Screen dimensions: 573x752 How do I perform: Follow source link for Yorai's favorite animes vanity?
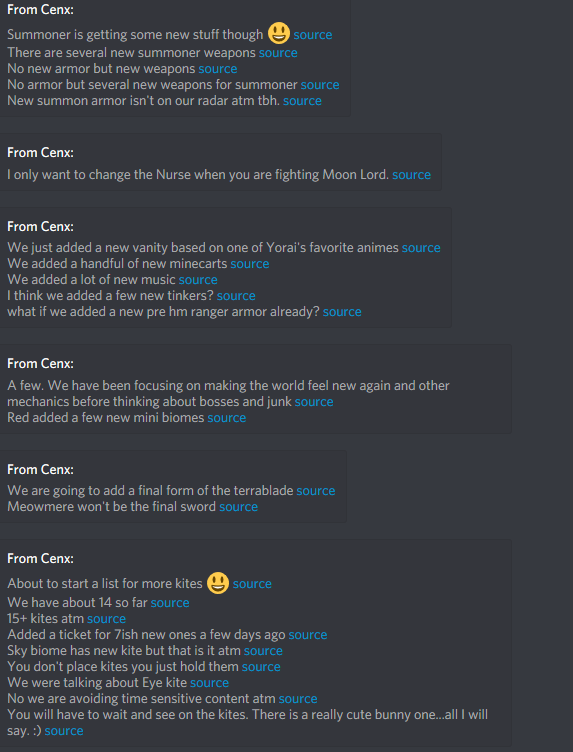click(x=421, y=247)
